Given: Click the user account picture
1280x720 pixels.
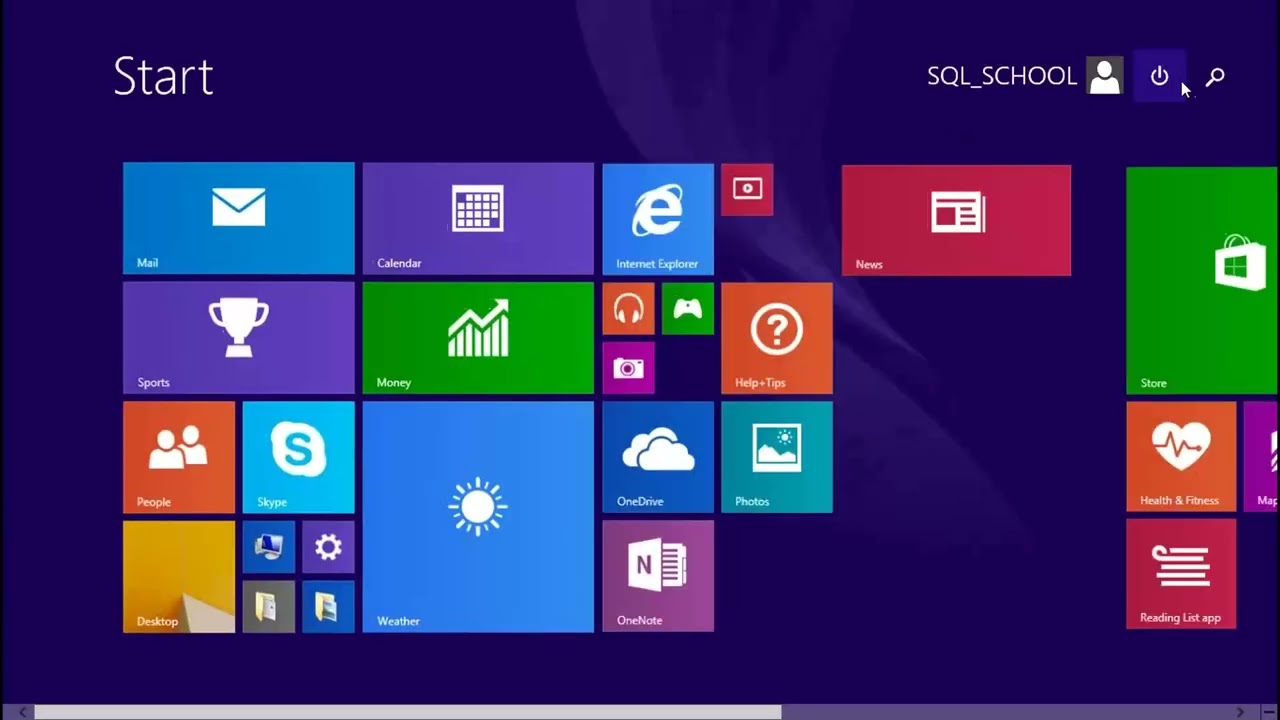Looking at the screenshot, I should coord(1105,76).
